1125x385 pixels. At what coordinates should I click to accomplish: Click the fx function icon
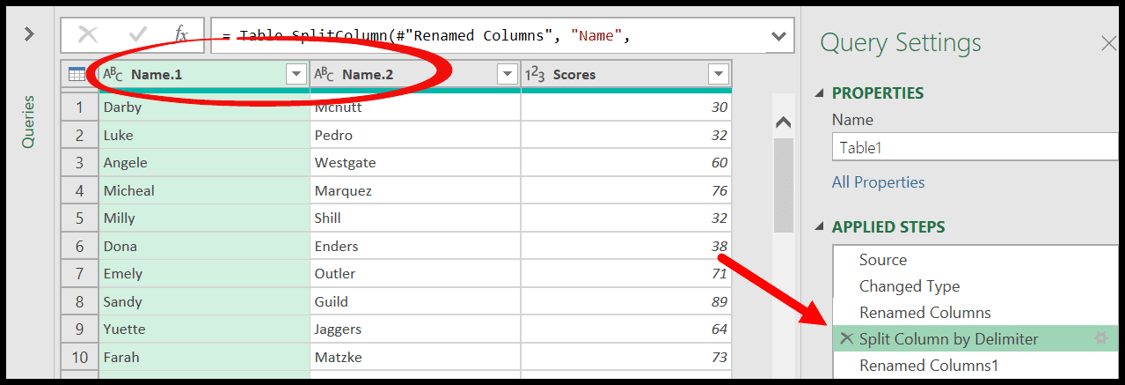tap(182, 34)
